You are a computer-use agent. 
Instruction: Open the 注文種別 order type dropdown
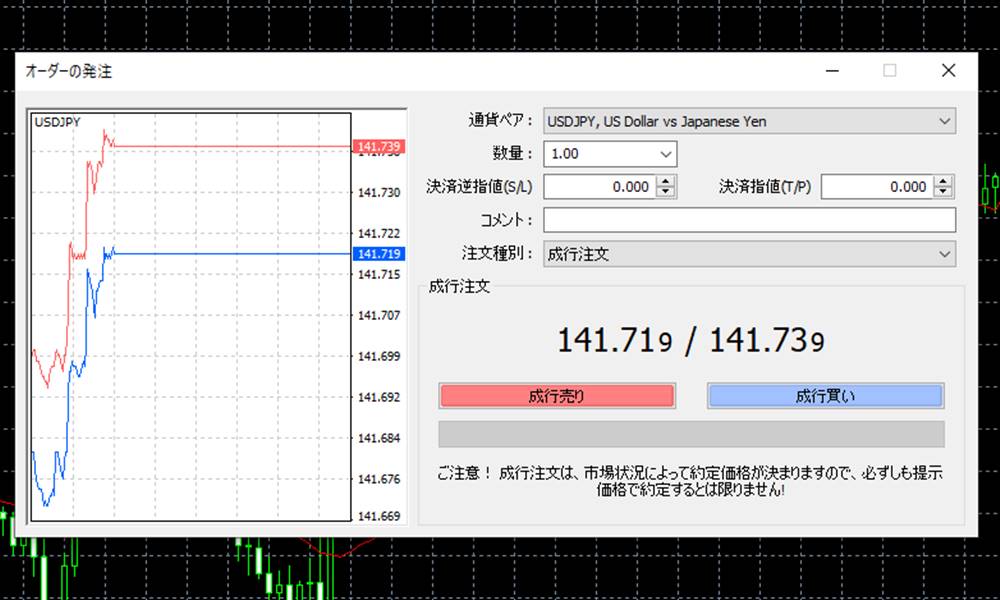[748, 254]
